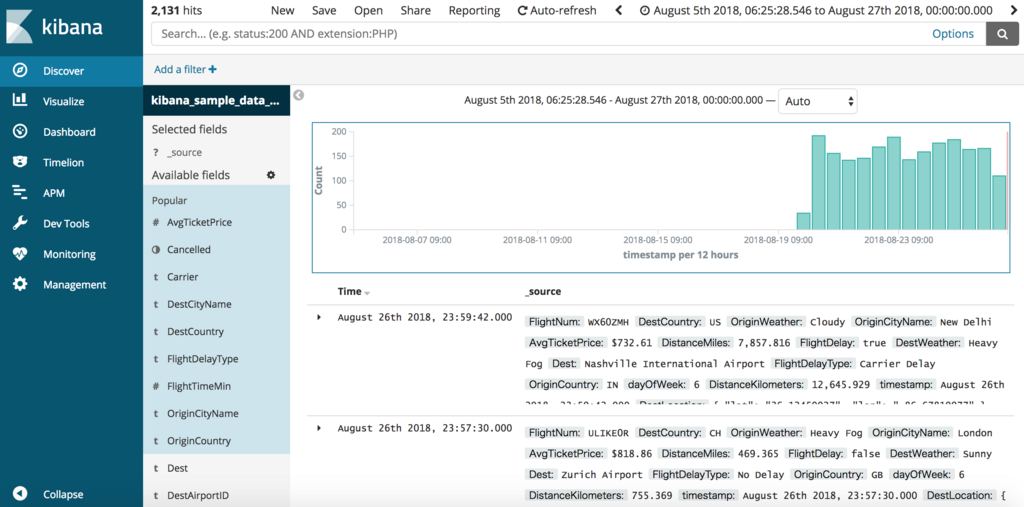This screenshot has height=507, width=1024.
Task: Click the Popular section label
Action: [169, 201]
